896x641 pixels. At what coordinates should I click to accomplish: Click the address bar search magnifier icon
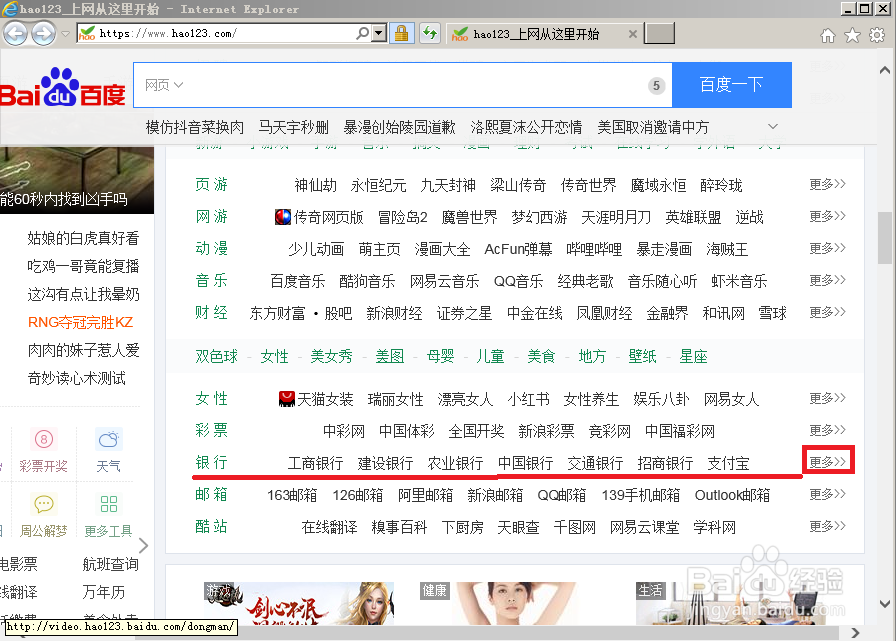362,34
